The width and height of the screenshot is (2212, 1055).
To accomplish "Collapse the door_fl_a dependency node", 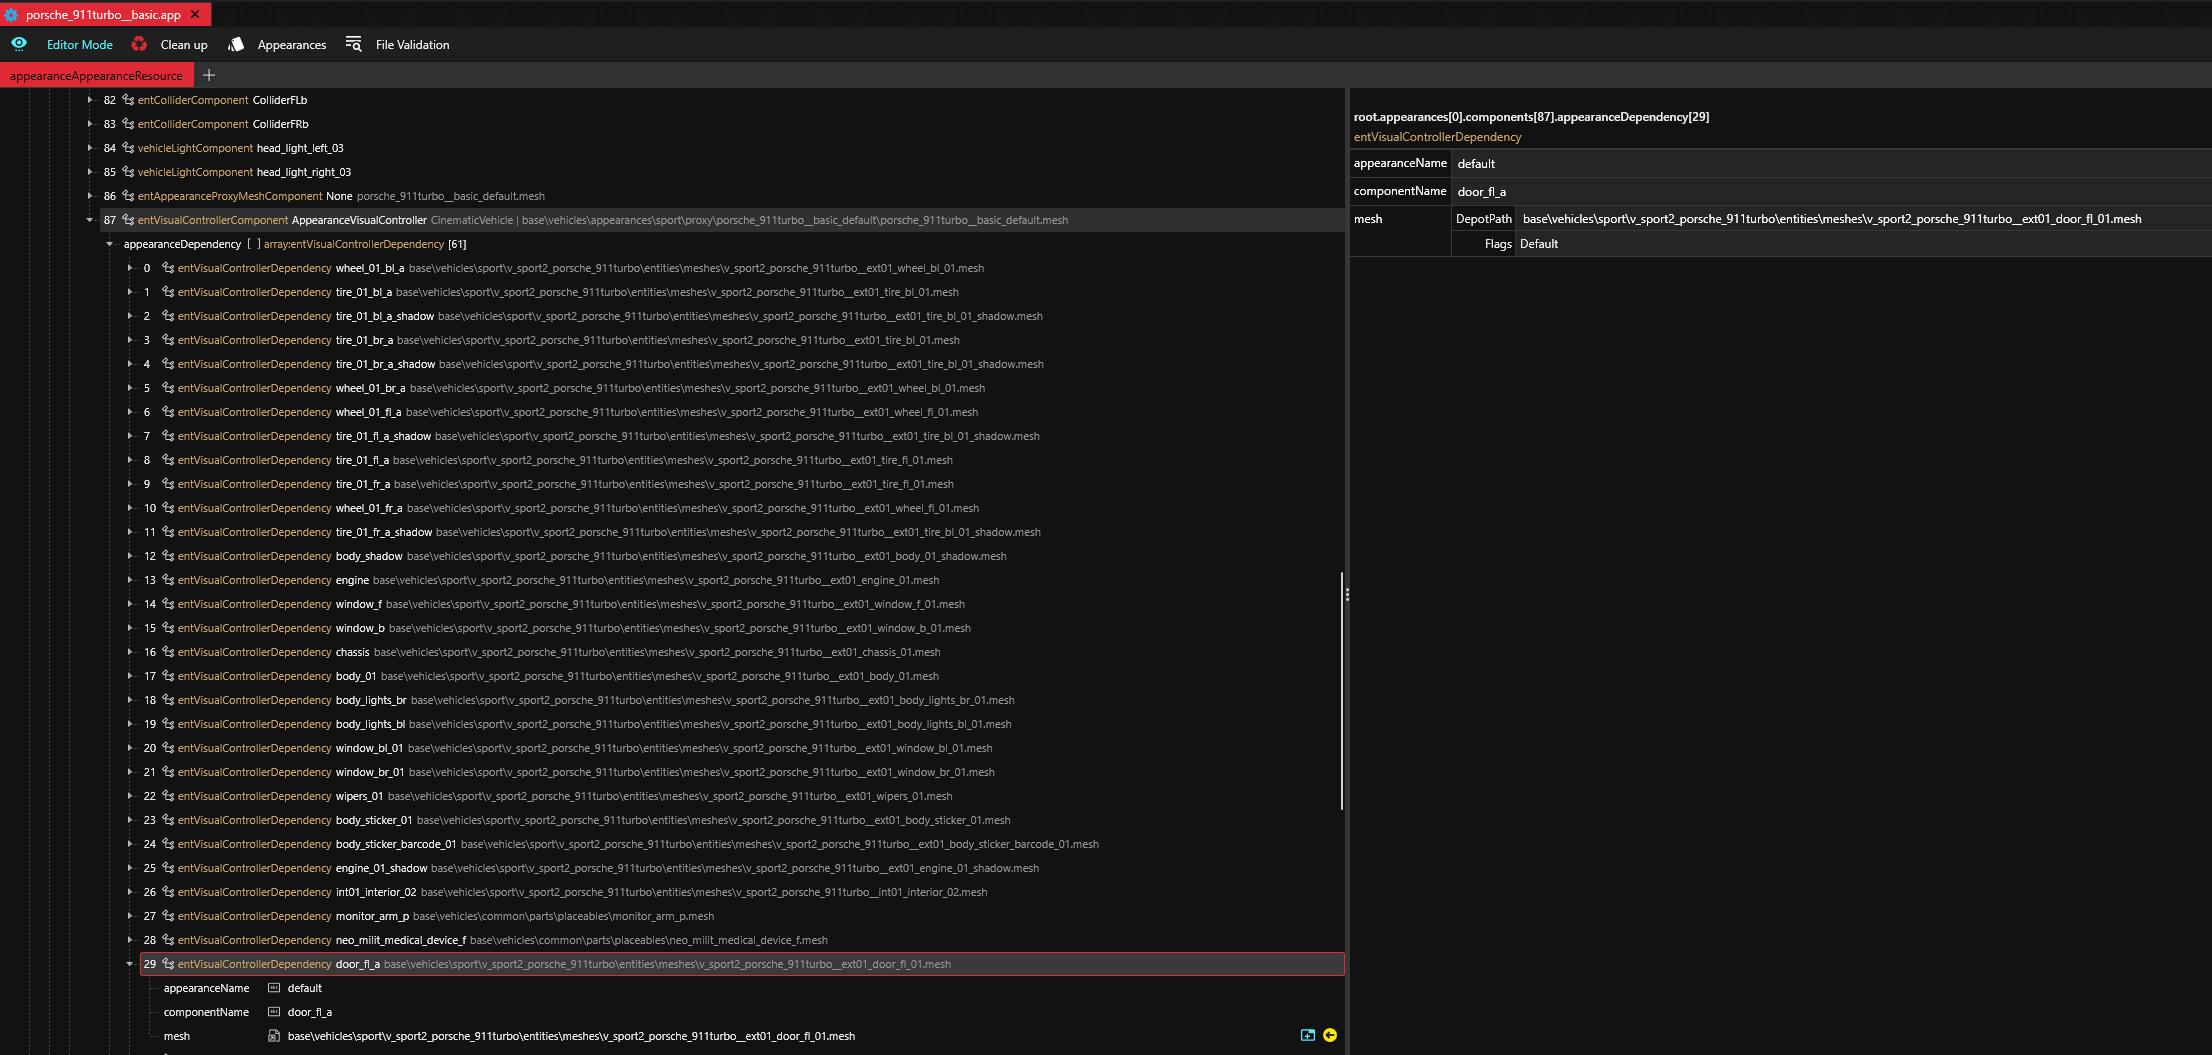I will (x=130, y=964).
